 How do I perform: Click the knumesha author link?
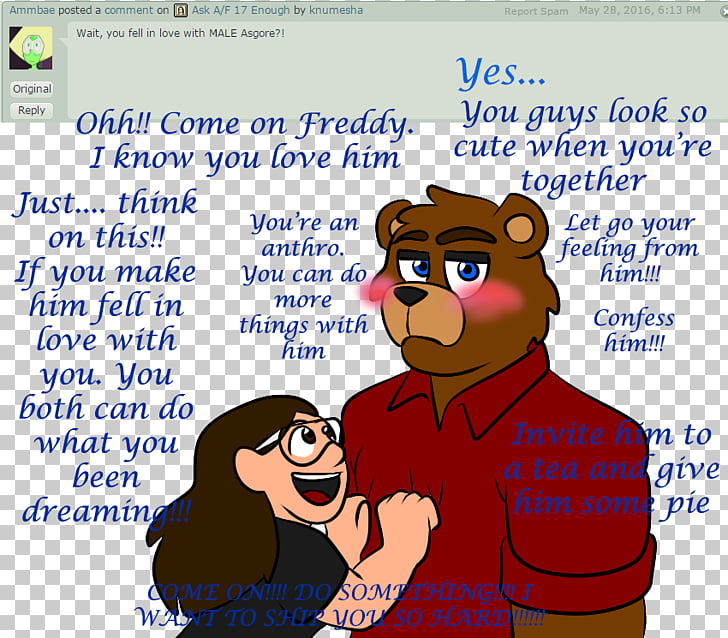(x=336, y=10)
